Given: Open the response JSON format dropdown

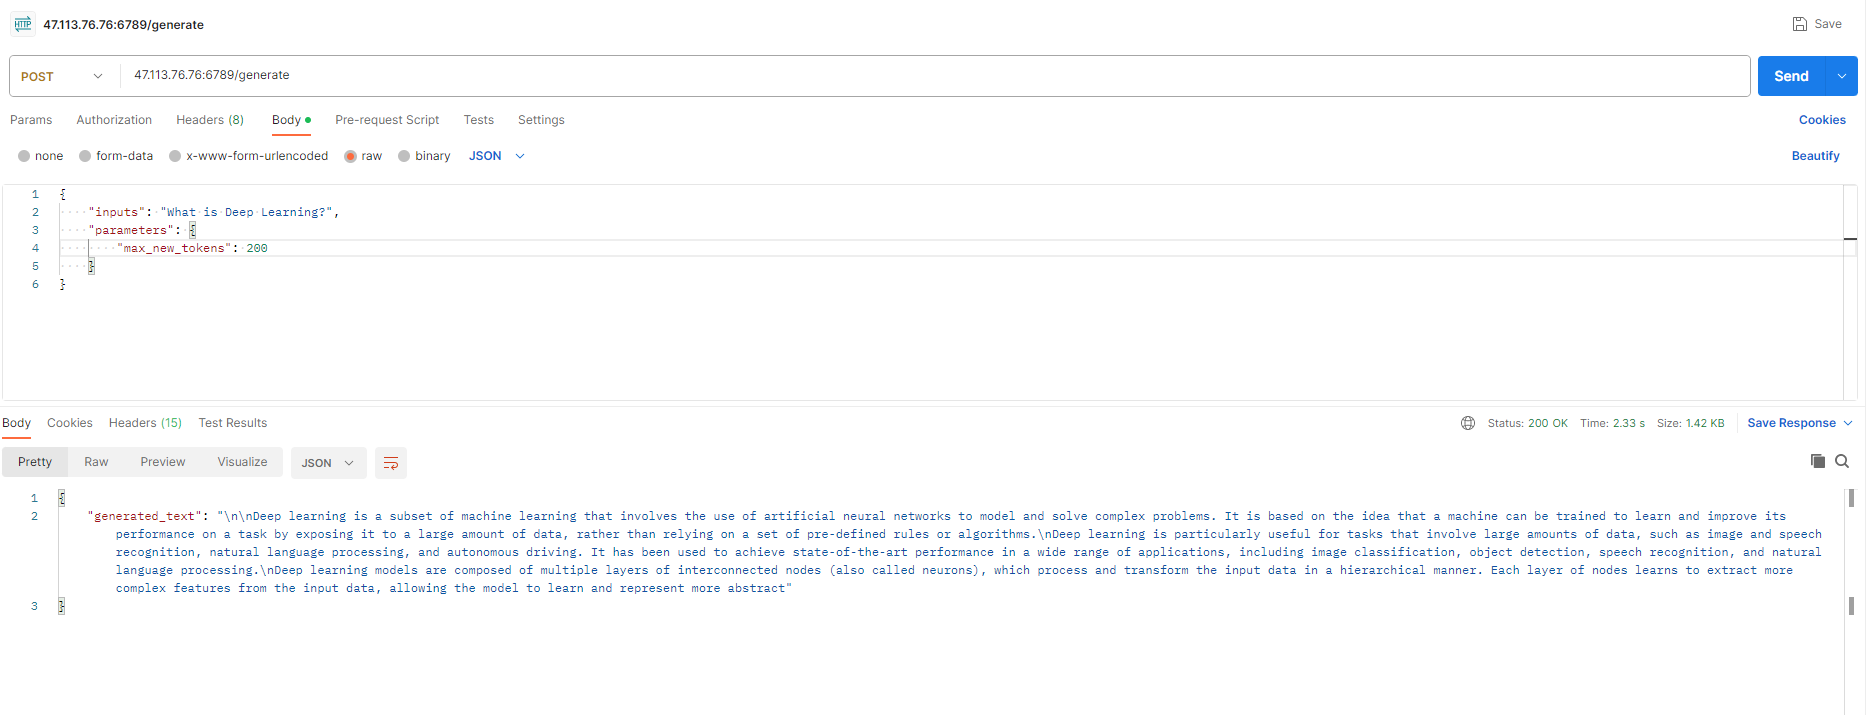Looking at the screenshot, I should click(x=328, y=463).
